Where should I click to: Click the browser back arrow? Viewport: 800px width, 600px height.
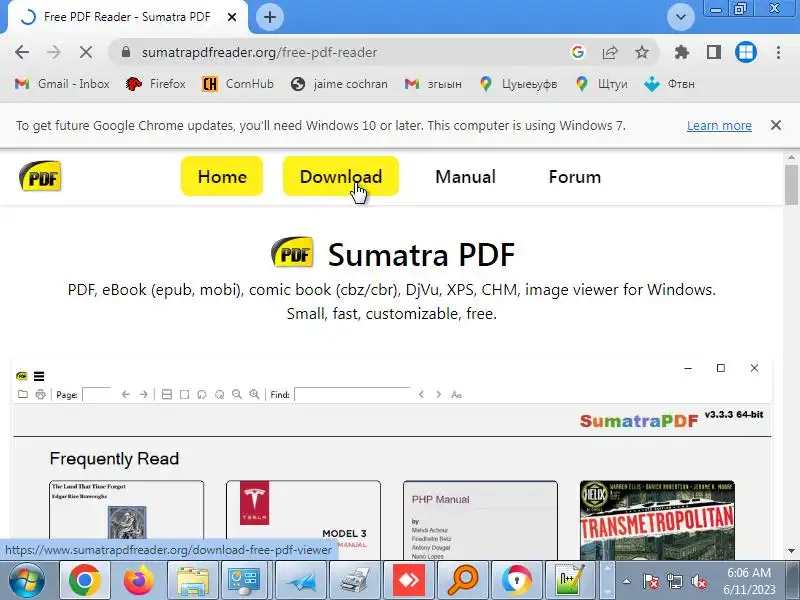coord(22,52)
